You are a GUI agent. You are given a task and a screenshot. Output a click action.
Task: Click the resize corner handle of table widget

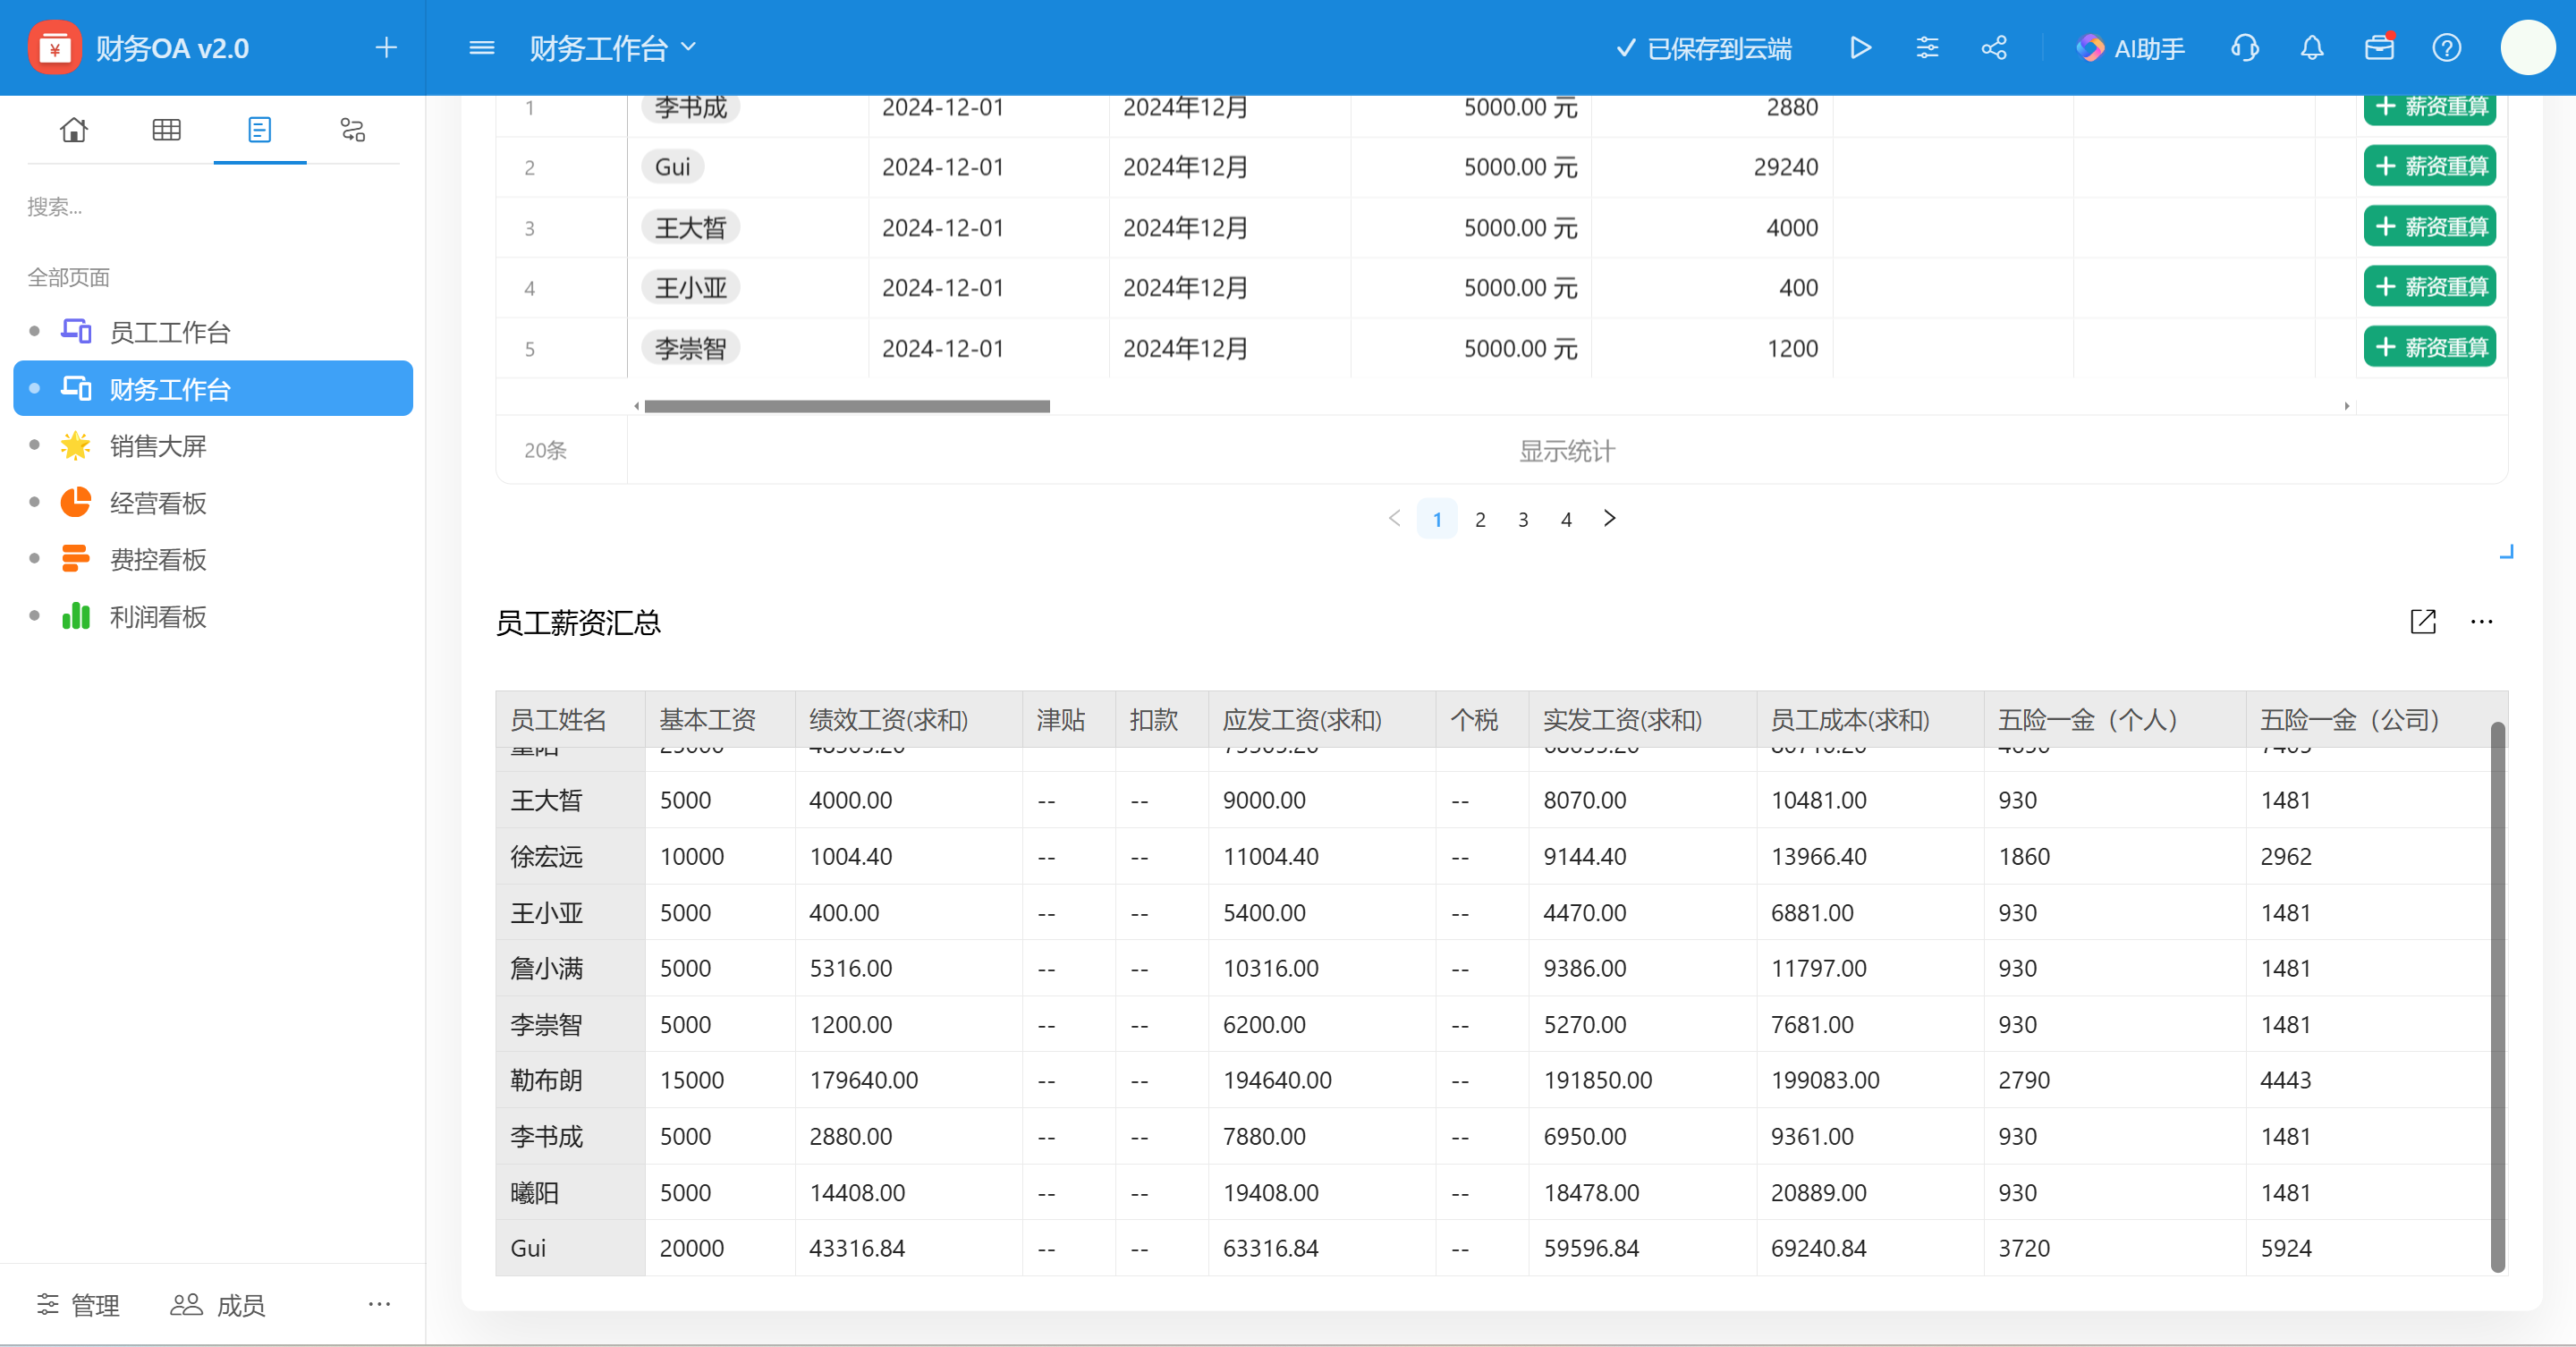(2507, 551)
